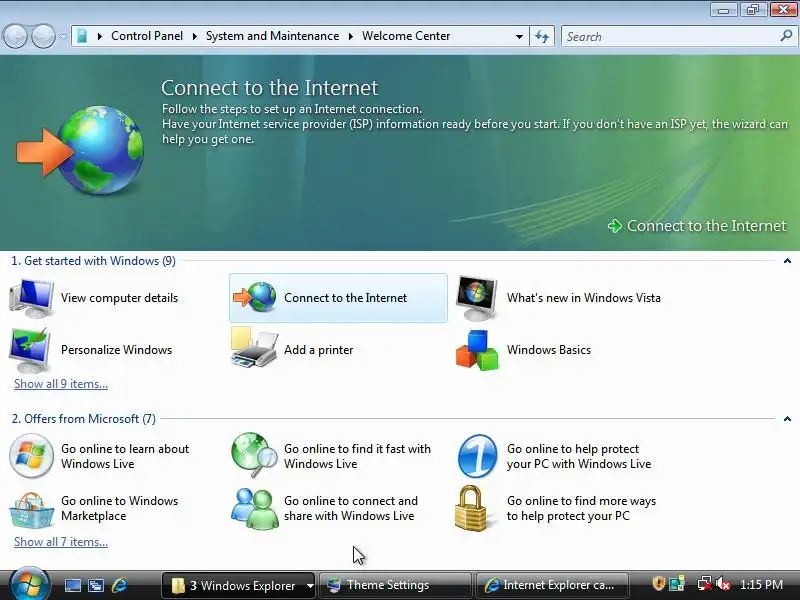Open the Windows Marketplace basket icon

pos(31,510)
